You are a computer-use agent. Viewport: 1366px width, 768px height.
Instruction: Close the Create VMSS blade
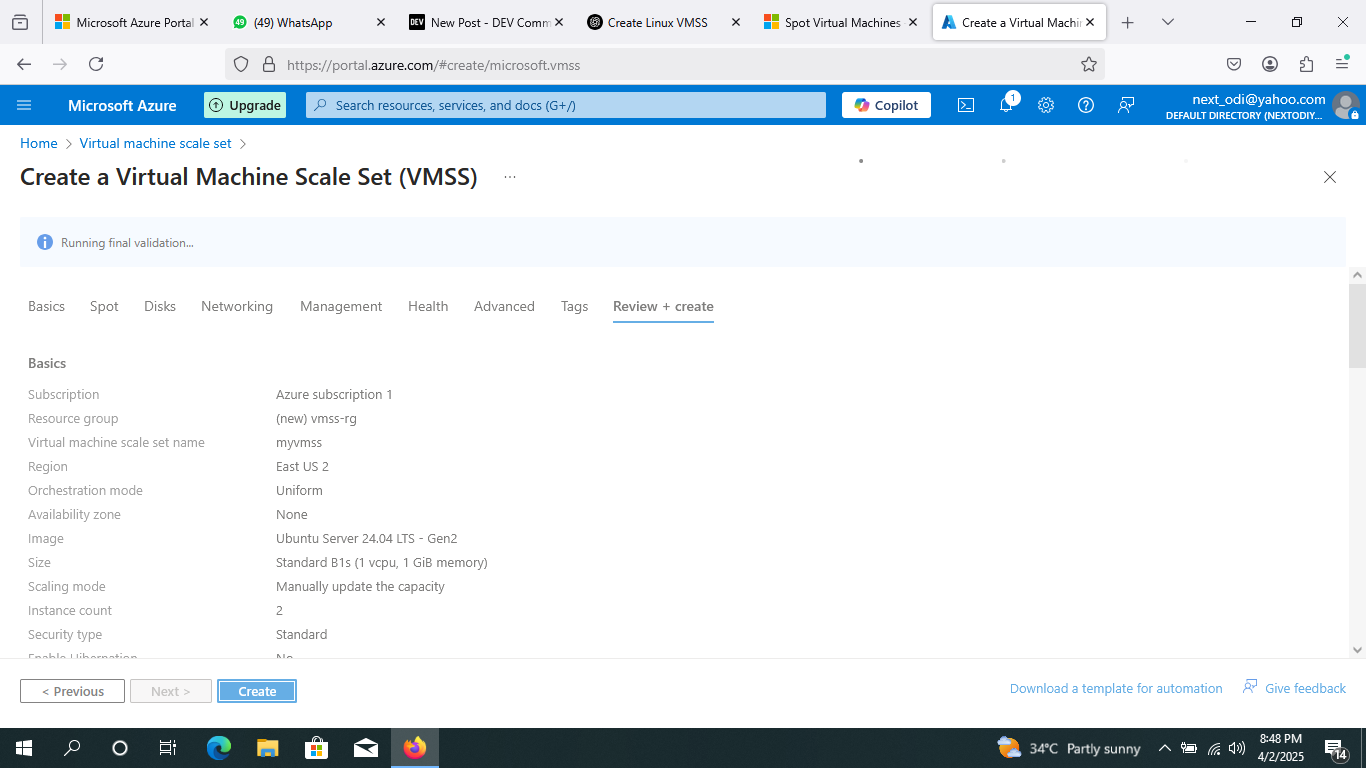(1330, 177)
